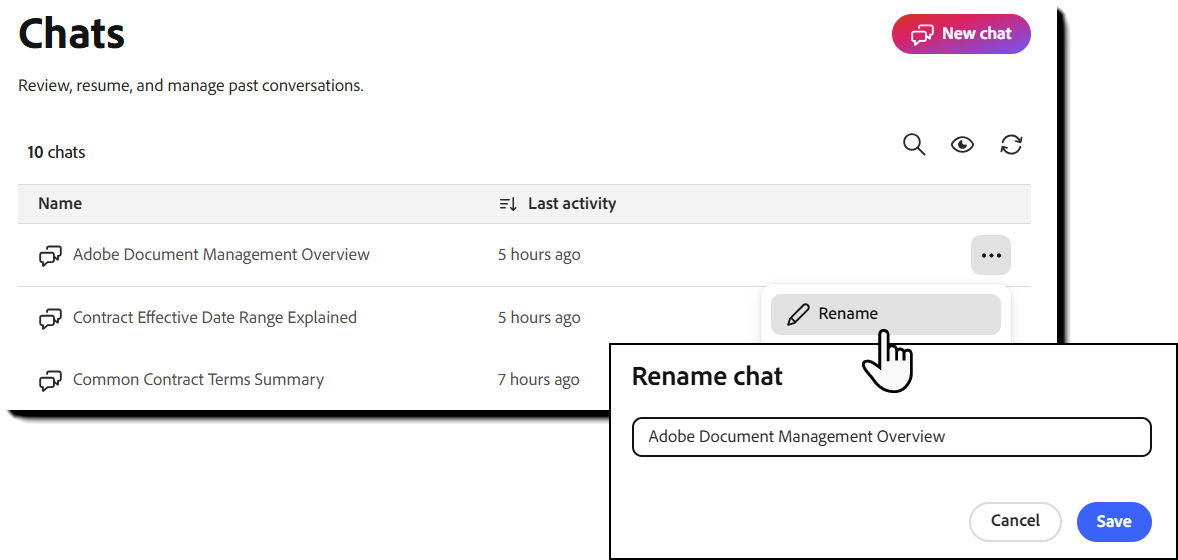The height and width of the screenshot is (560, 1178).
Task: Open the three-dot more options menu
Action: (991, 255)
